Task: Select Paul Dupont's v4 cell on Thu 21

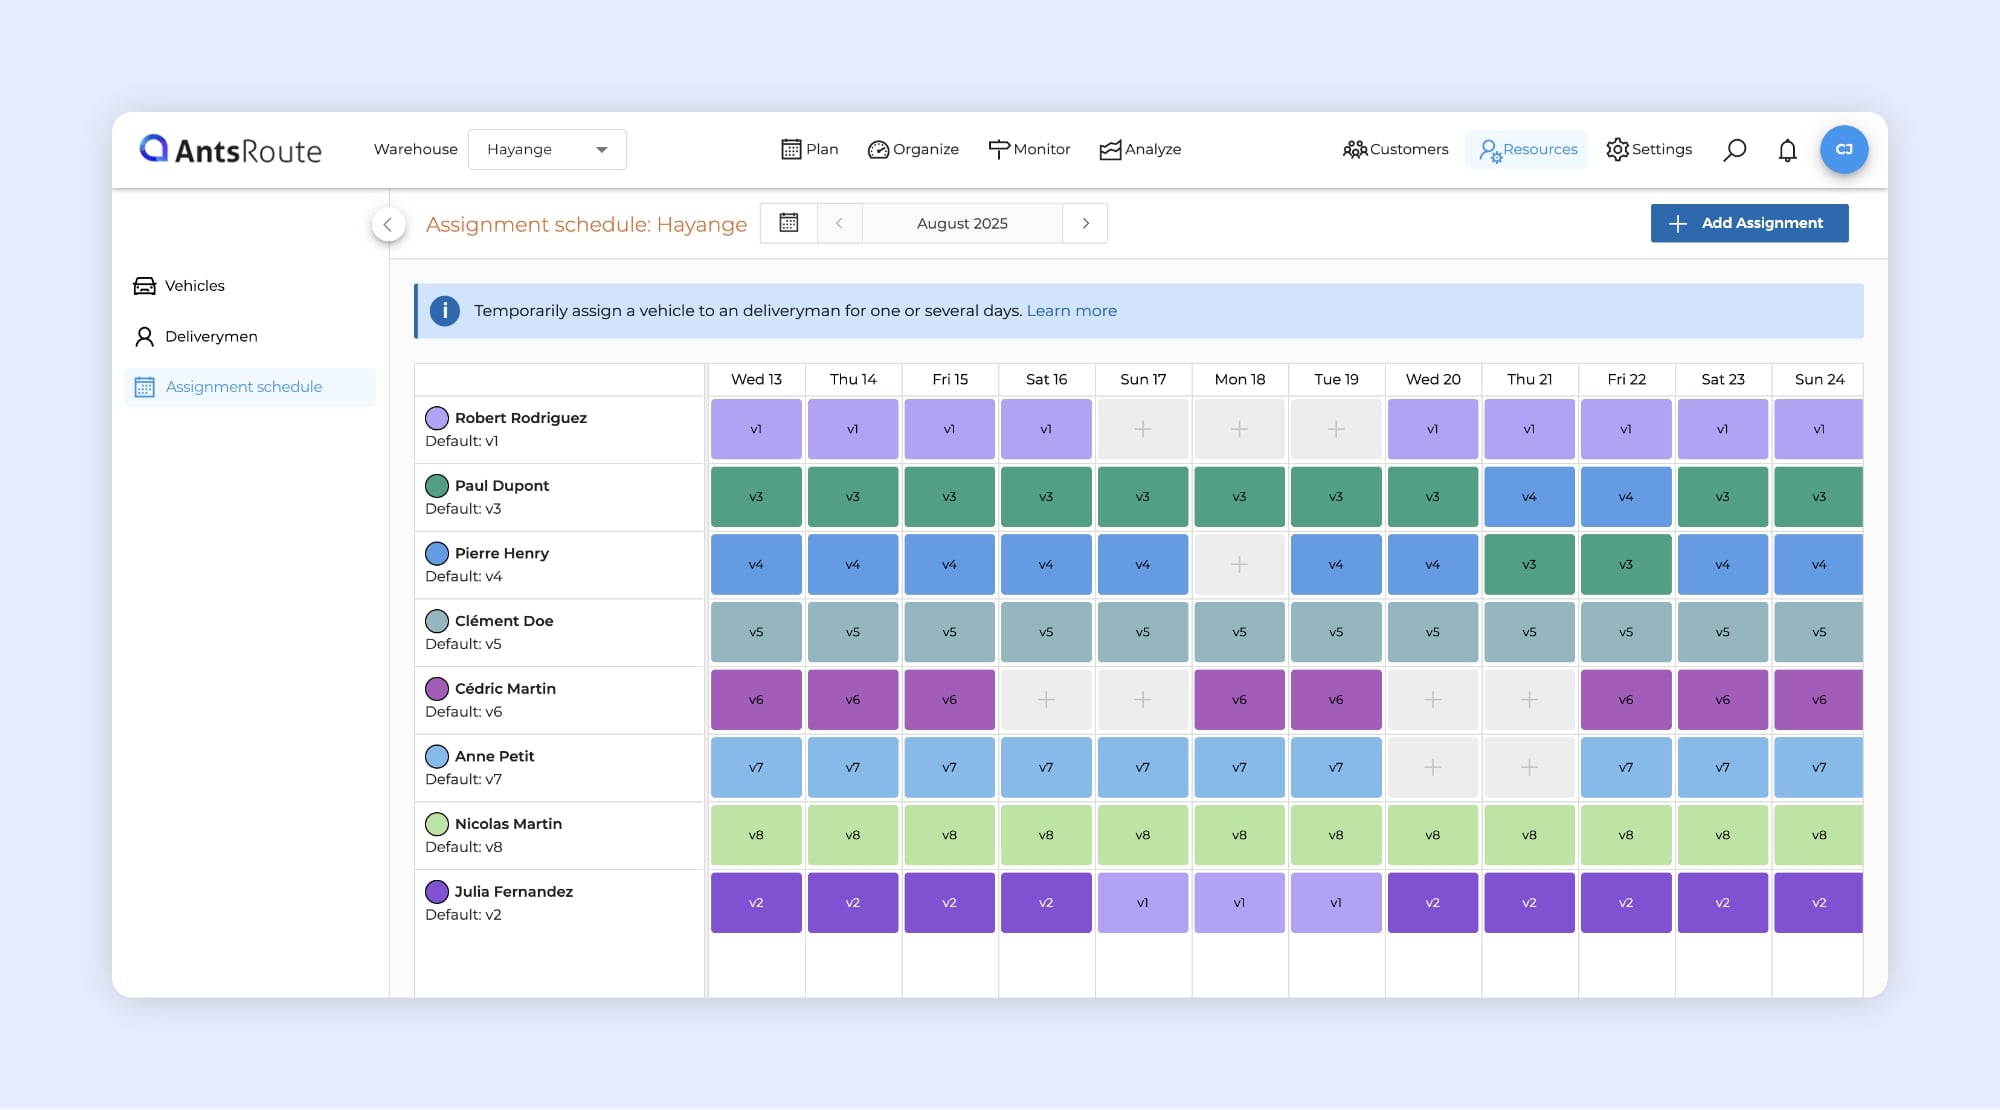Action: tap(1528, 497)
